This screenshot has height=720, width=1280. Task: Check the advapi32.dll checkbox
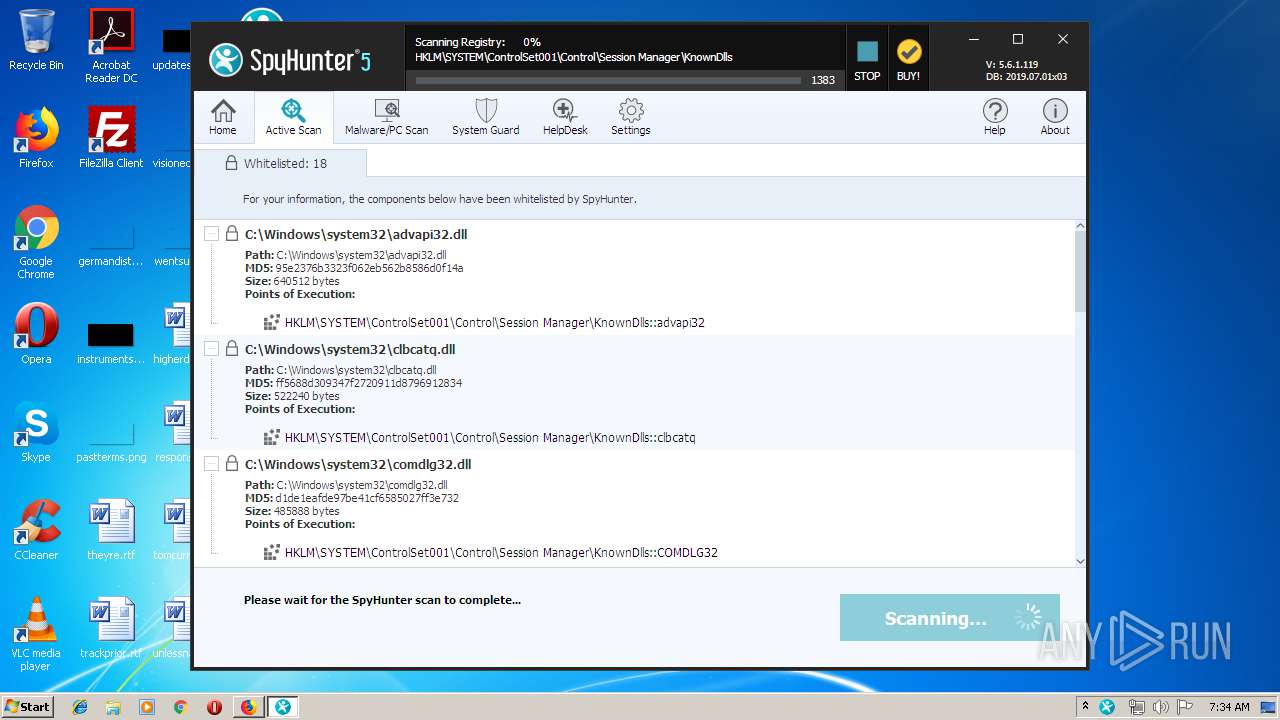pos(211,234)
